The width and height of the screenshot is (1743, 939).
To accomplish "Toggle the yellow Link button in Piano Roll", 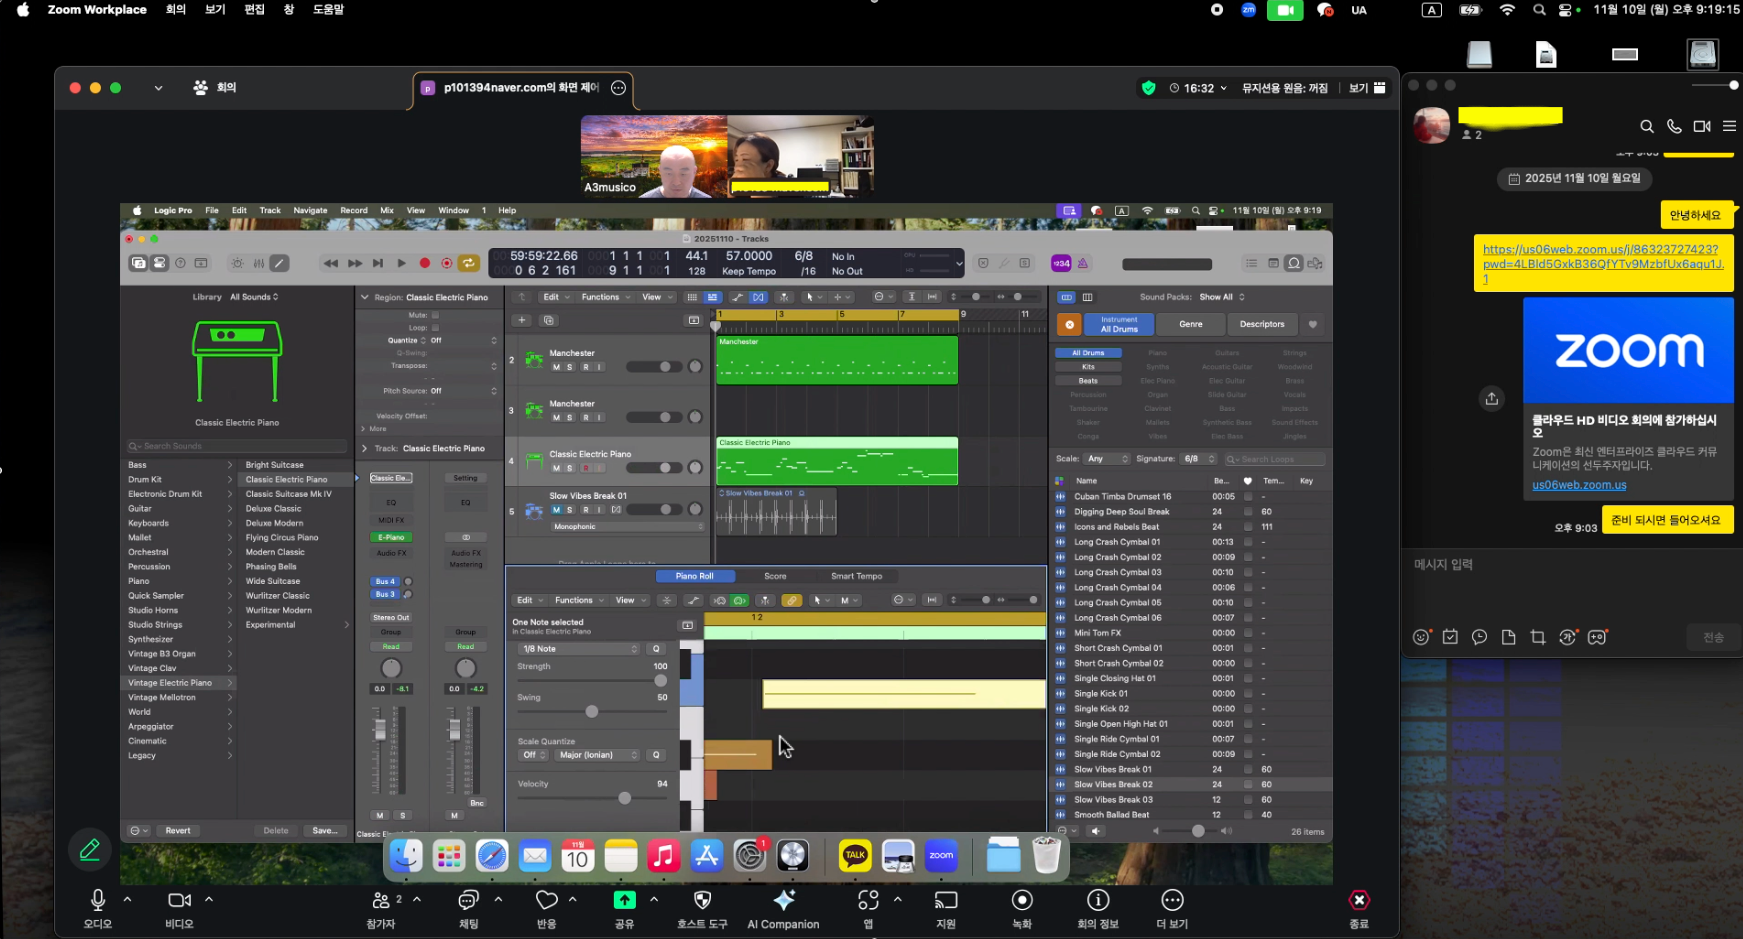I will tap(791, 600).
